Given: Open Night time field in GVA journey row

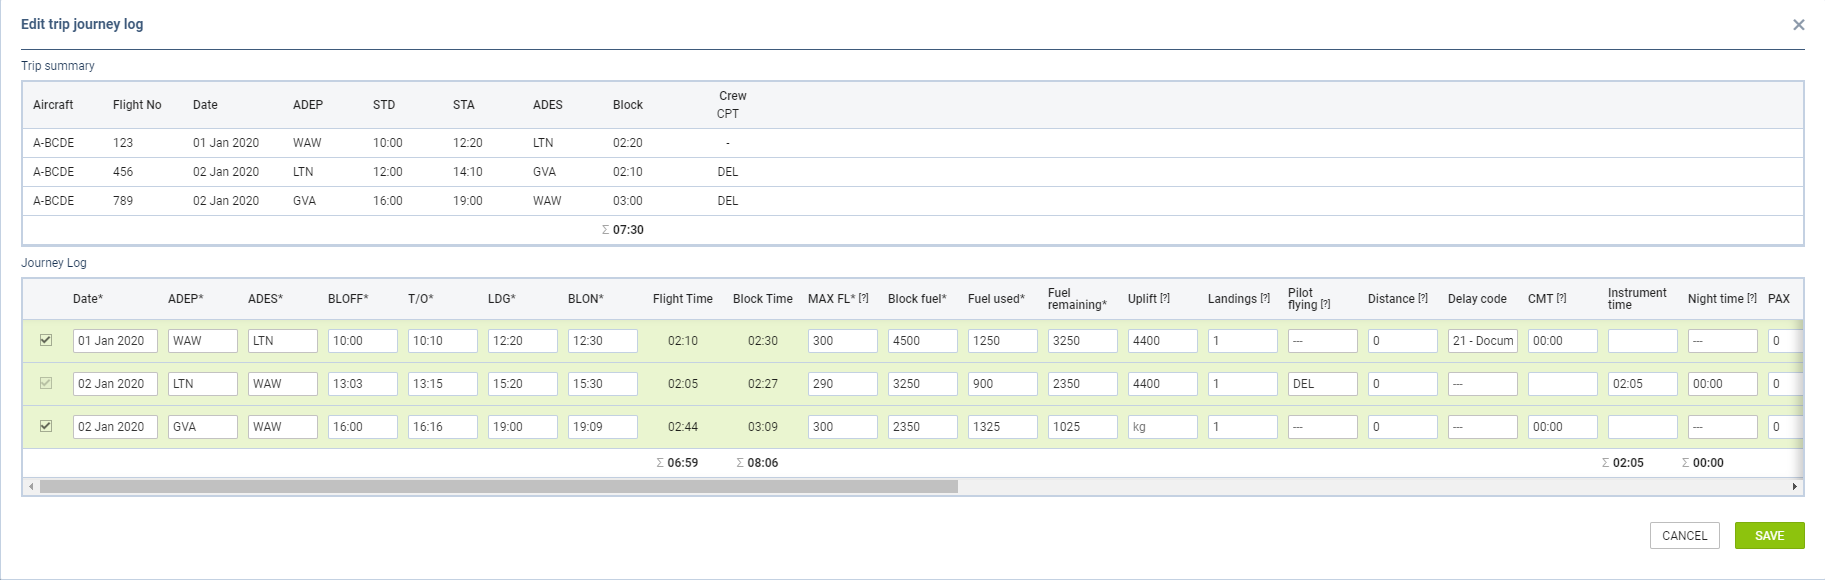Looking at the screenshot, I should [x=1722, y=427].
